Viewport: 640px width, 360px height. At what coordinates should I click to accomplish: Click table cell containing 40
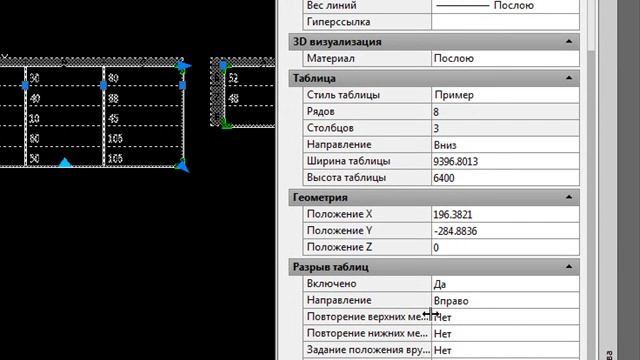pos(64,98)
